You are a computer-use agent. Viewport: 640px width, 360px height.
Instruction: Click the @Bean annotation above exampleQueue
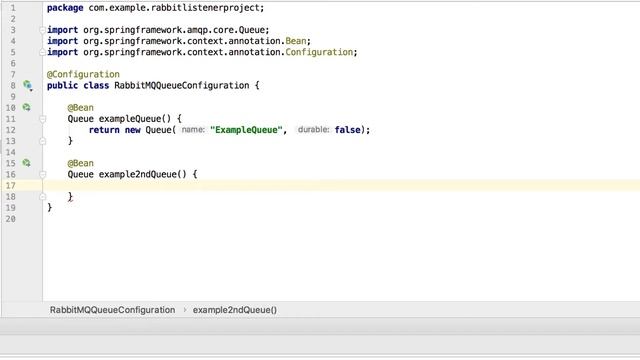coord(80,107)
